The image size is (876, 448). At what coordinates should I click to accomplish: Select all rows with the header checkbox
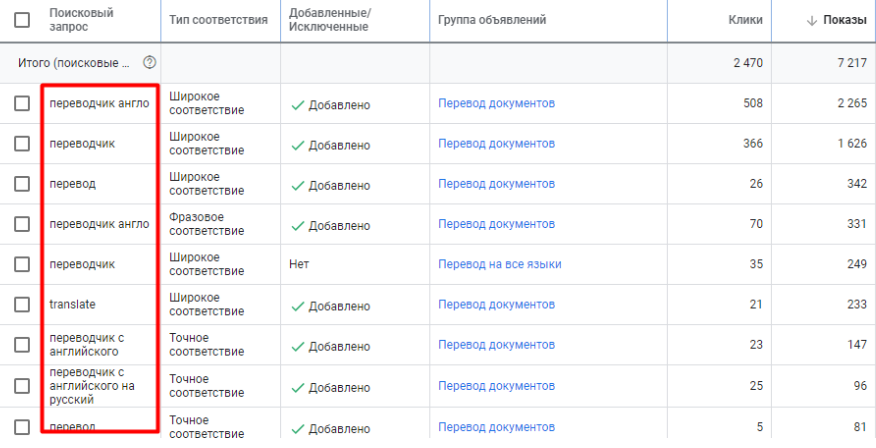(x=22, y=20)
